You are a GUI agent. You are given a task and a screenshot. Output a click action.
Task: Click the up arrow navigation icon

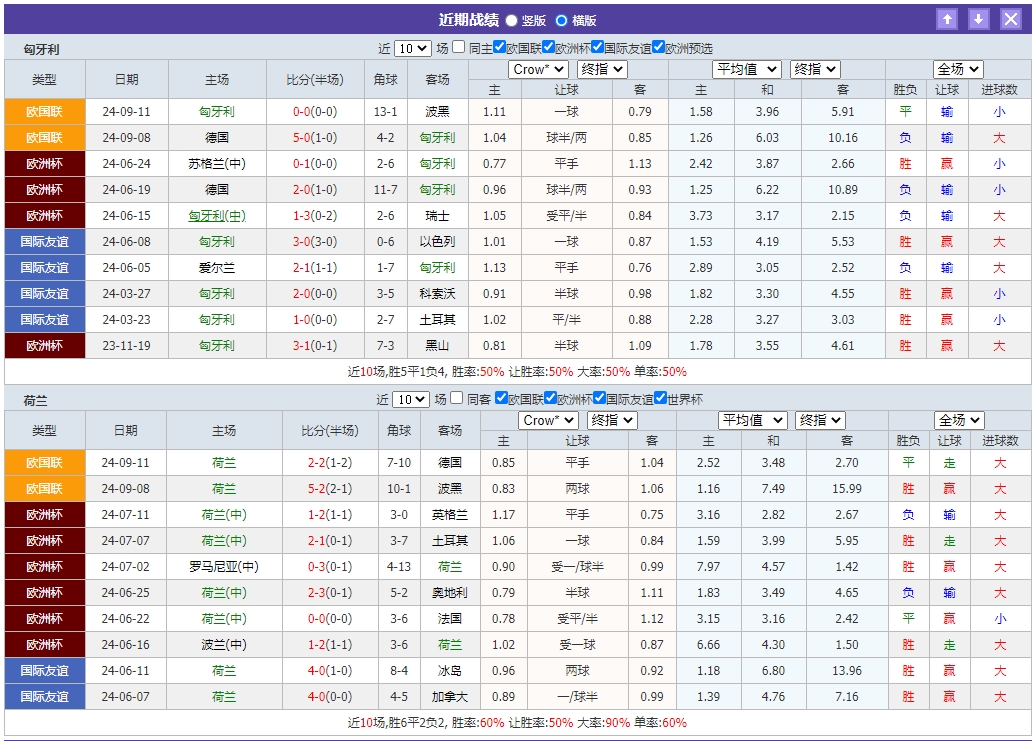point(947,18)
